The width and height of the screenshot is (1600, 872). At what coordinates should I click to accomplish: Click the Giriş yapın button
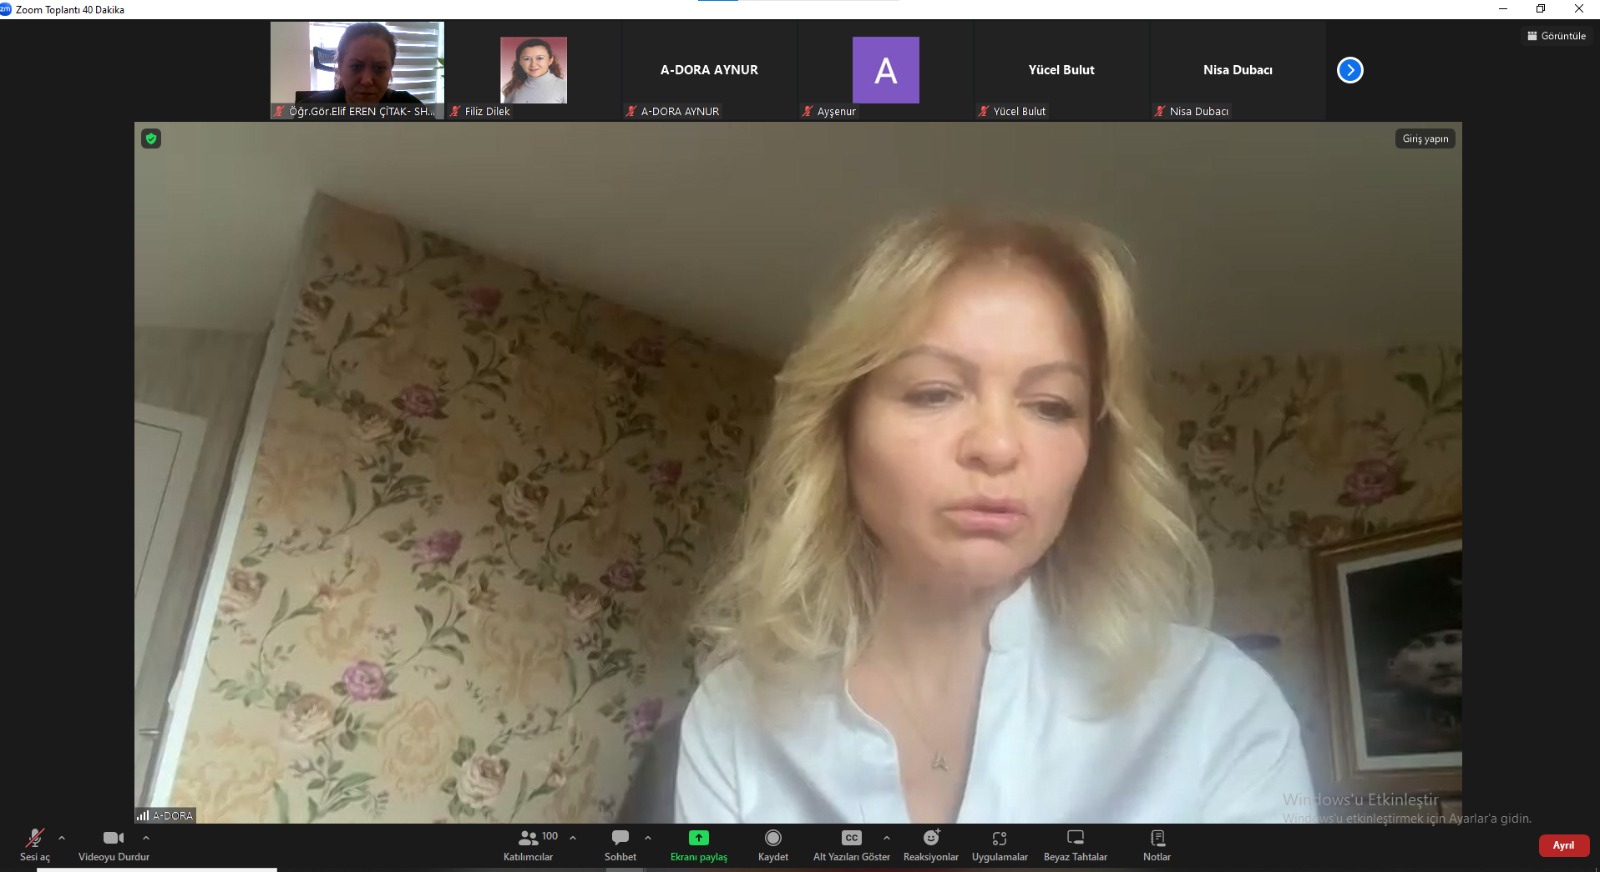point(1425,139)
